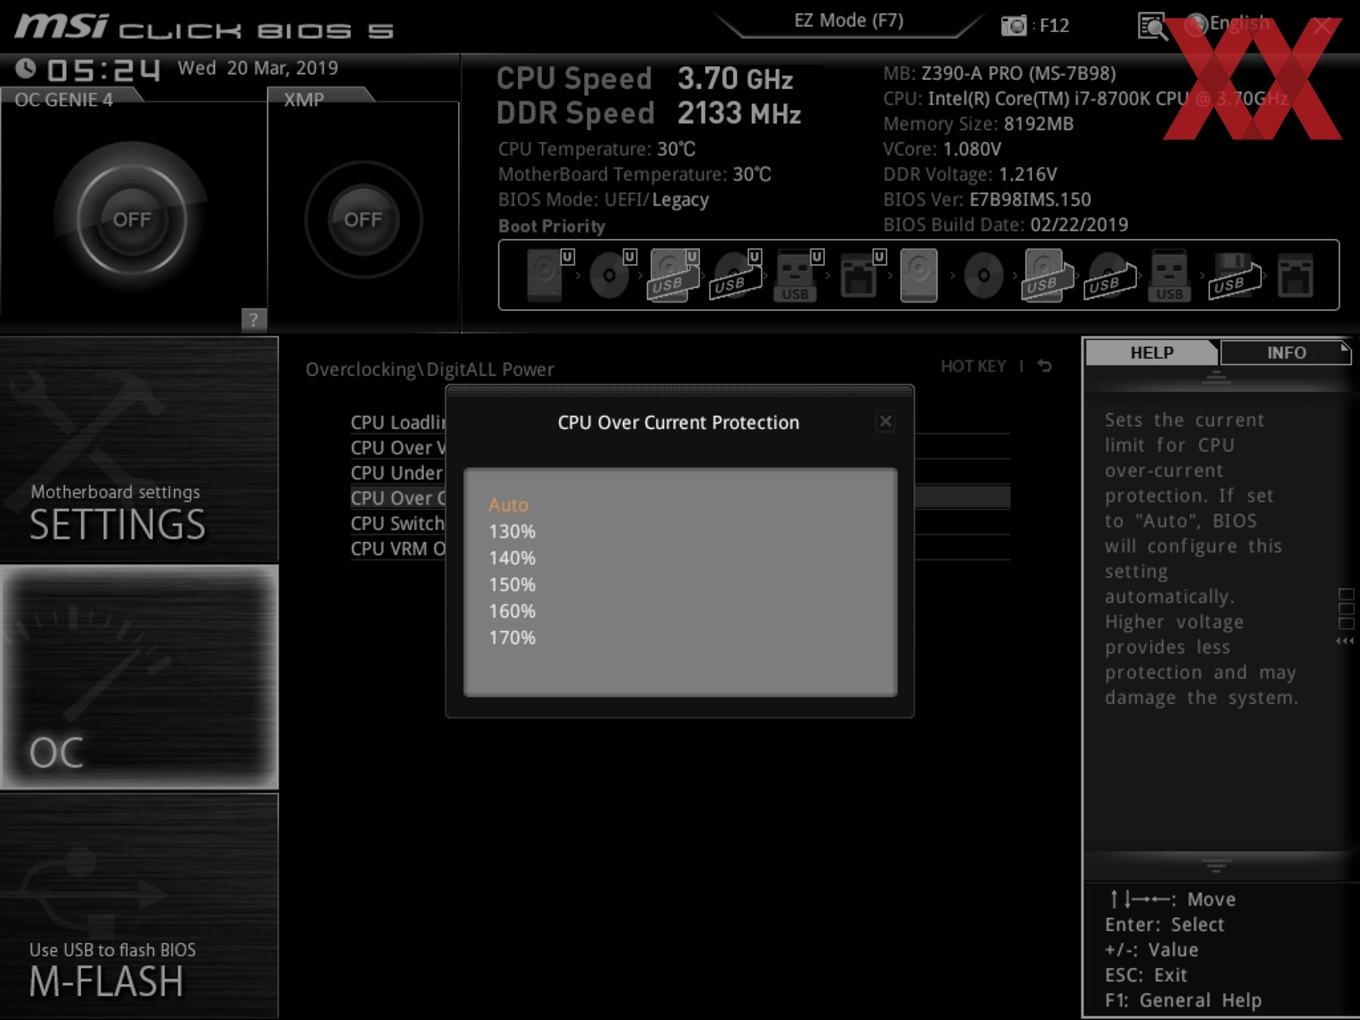This screenshot has width=1360, height=1020.
Task: Choose the 160% option
Action: (512, 611)
